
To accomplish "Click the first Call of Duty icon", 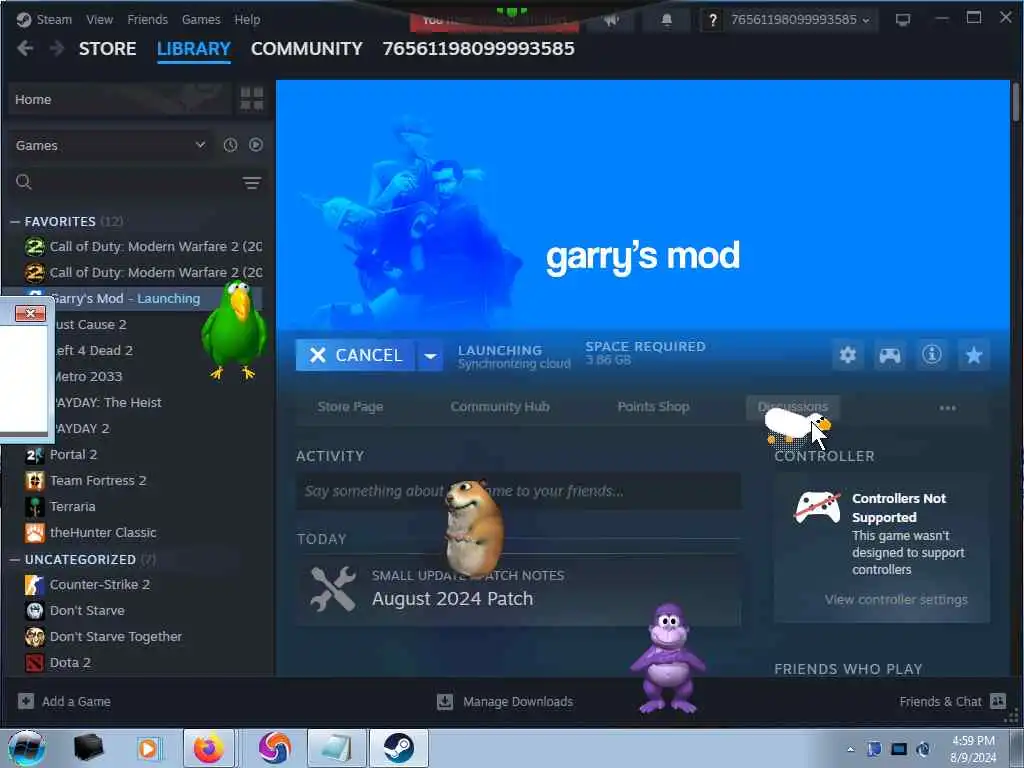I will pyautogui.click(x=35, y=246).
